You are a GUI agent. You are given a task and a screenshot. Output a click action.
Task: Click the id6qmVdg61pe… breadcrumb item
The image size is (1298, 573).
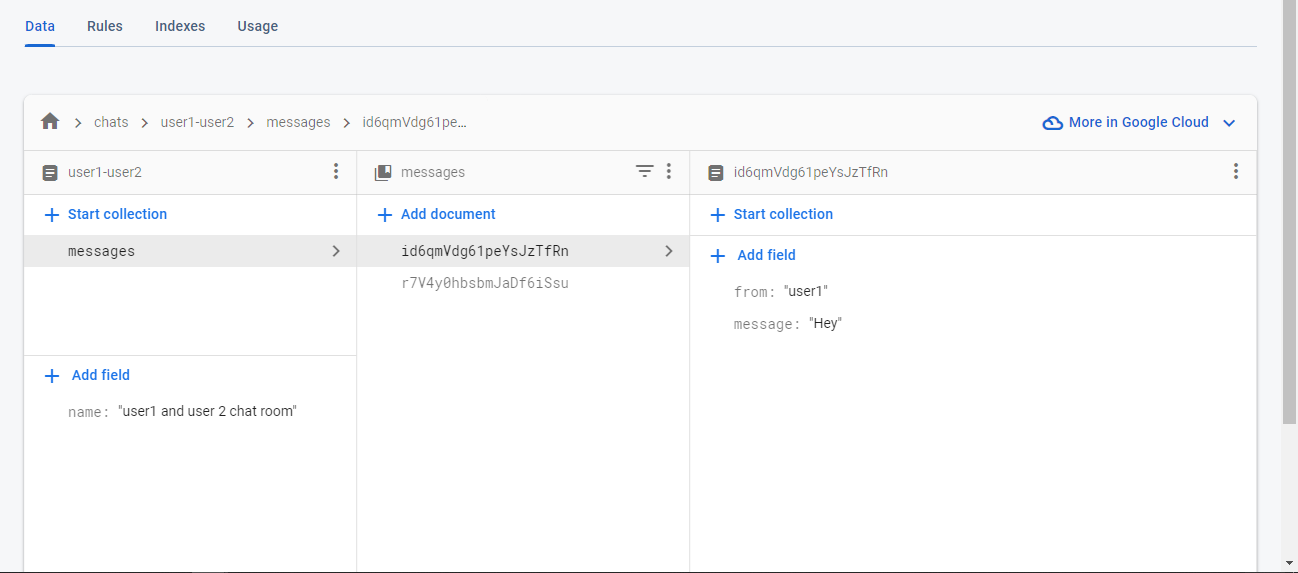[x=415, y=122]
